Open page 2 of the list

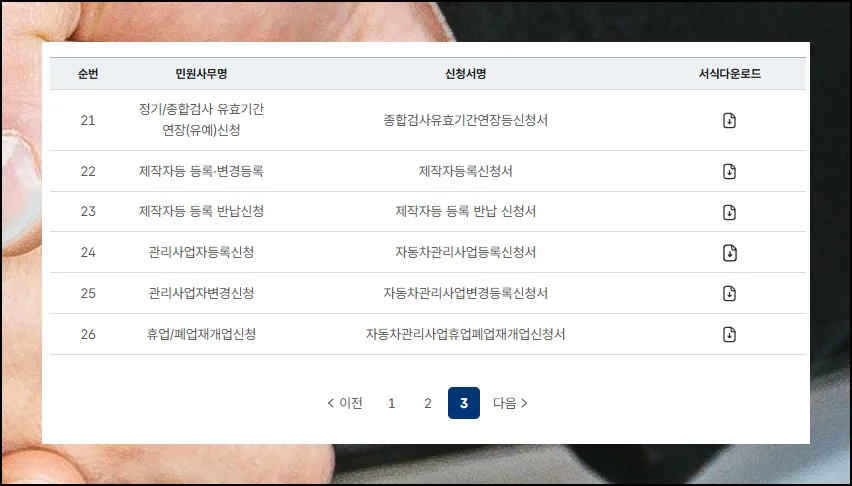click(x=428, y=403)
